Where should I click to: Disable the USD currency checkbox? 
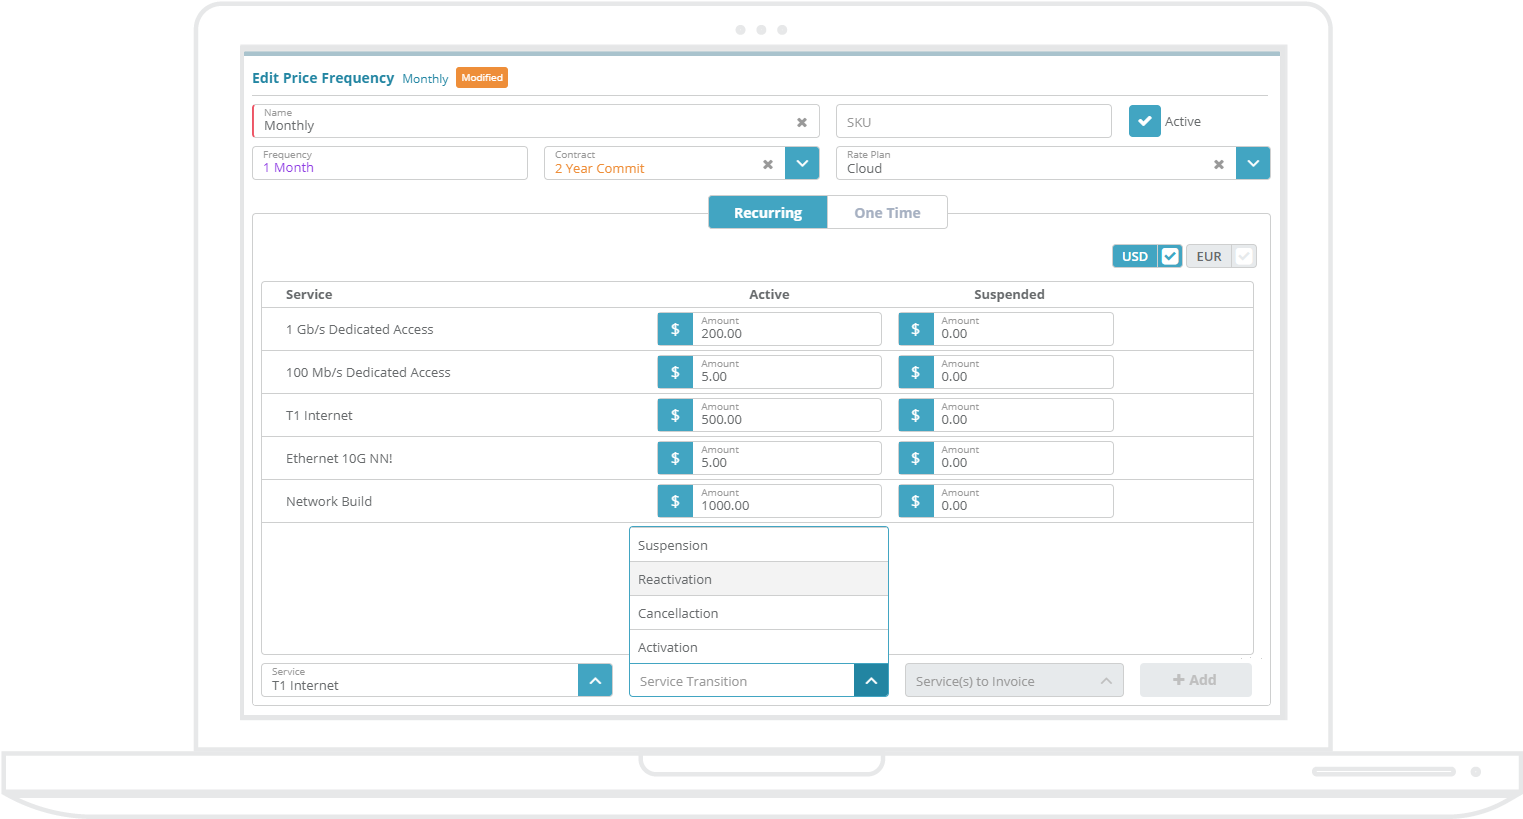click(1170, 255)
